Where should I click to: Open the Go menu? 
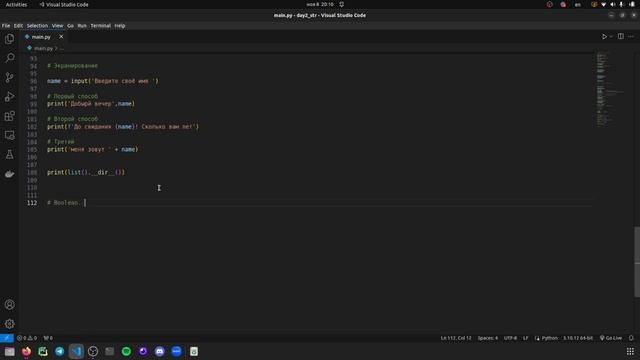click(x=71, y=26)
